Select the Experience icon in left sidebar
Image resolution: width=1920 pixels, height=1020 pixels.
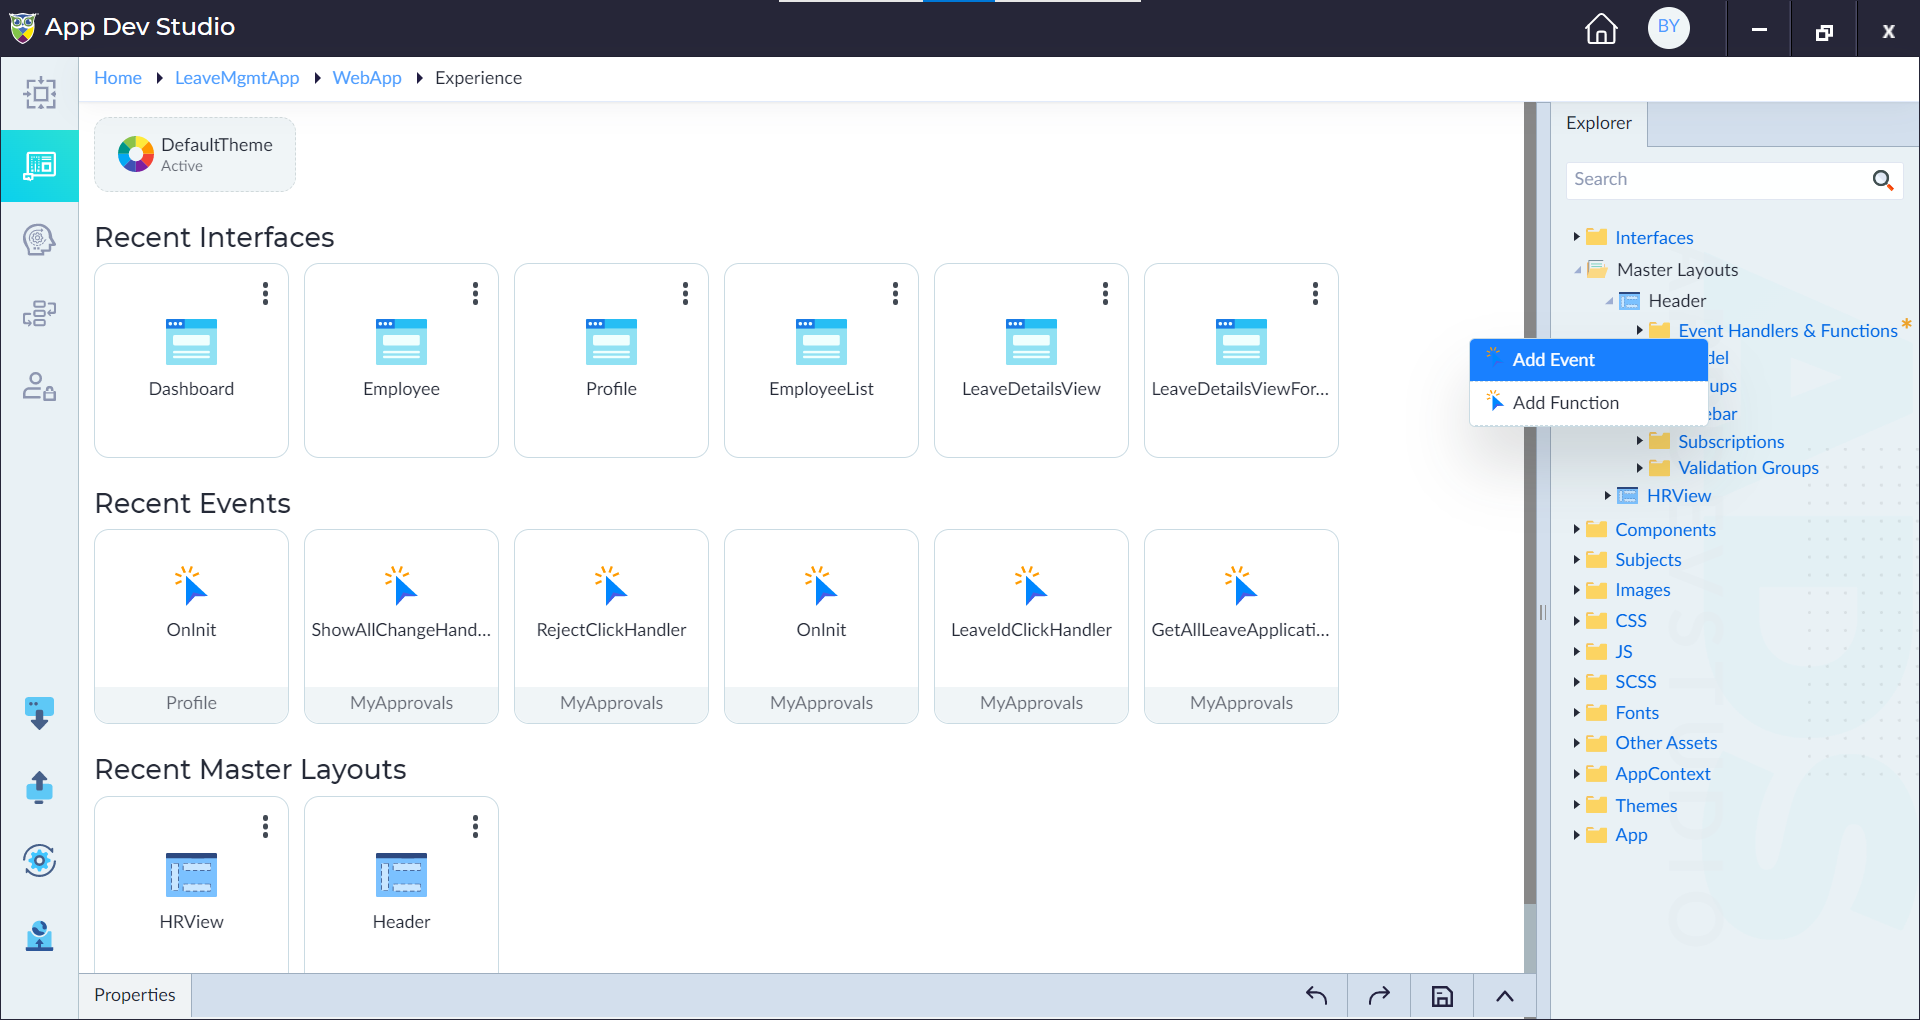click(x=40, y=165)
